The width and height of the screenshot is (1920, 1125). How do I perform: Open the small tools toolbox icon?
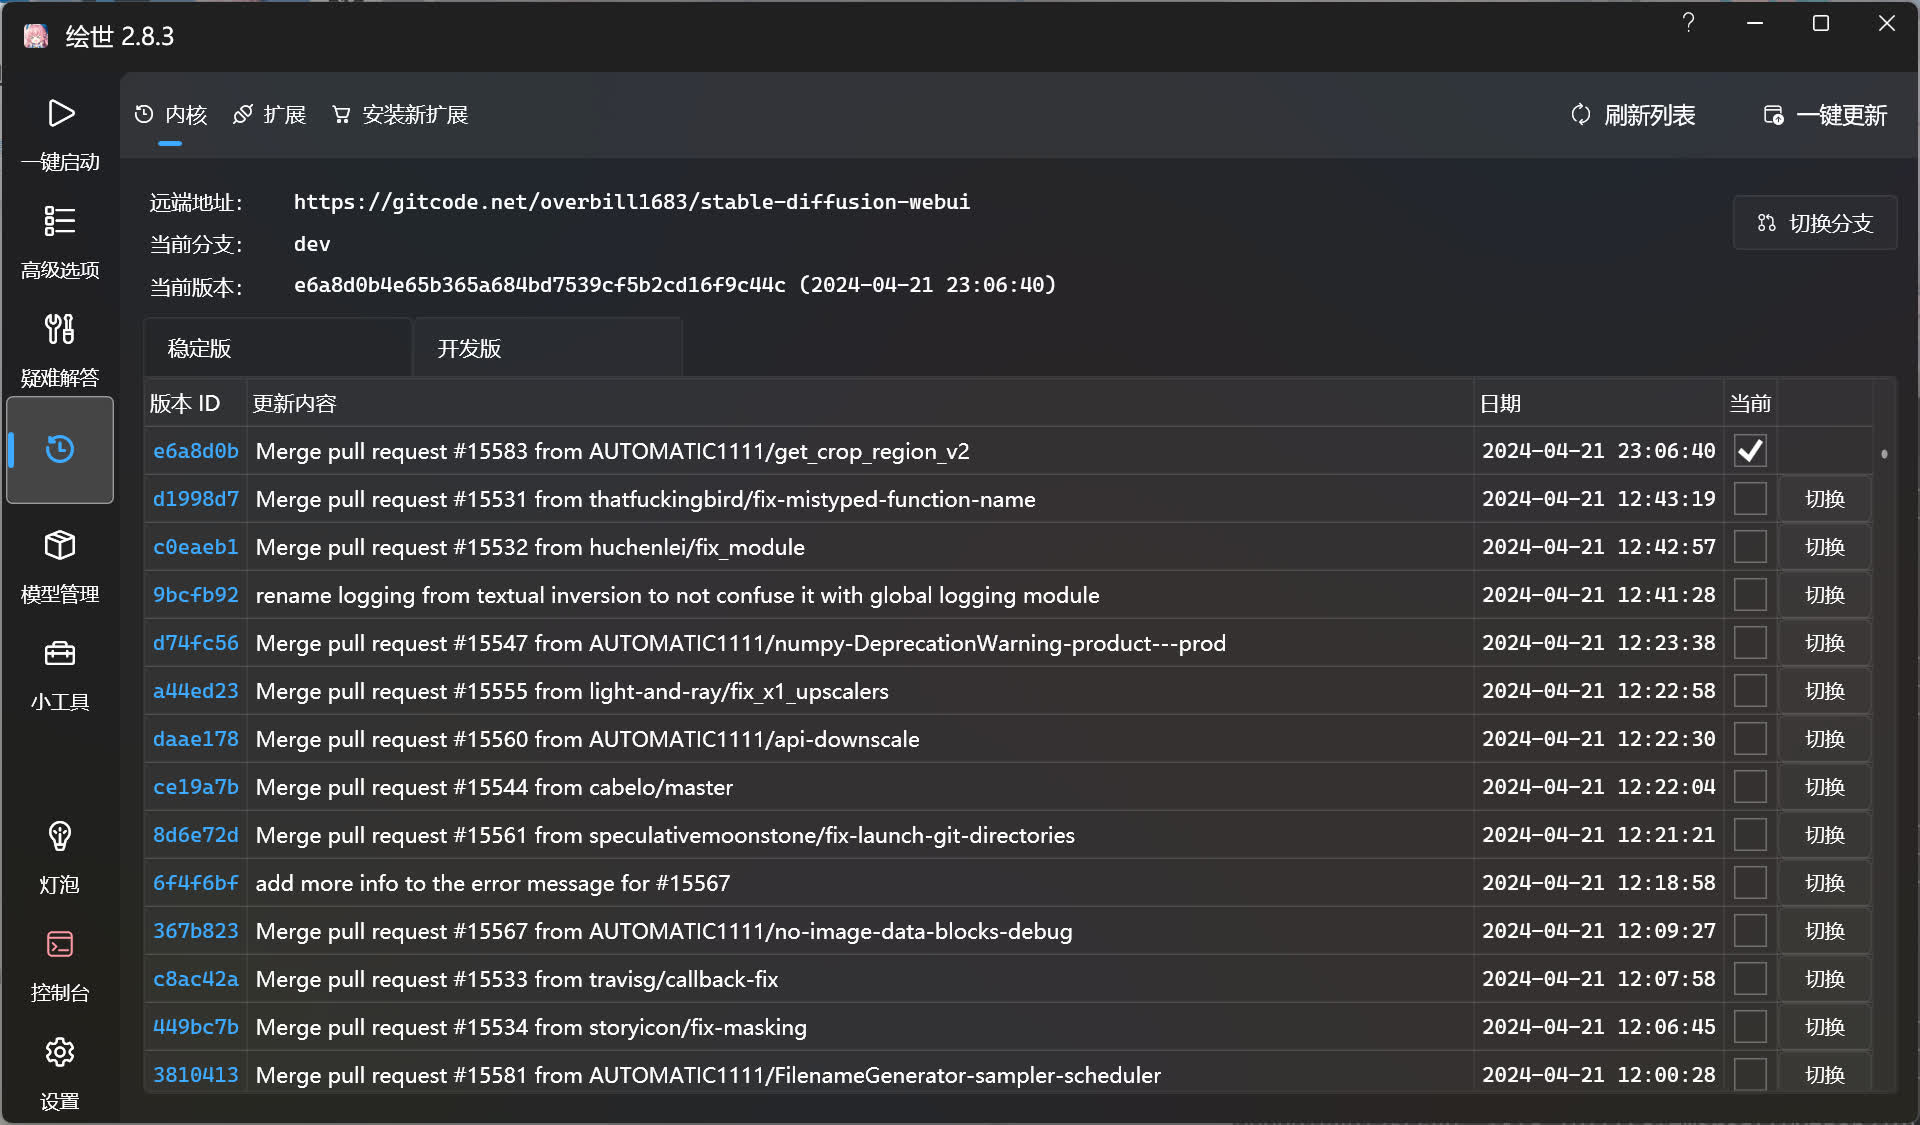click(x=60, y=654)
